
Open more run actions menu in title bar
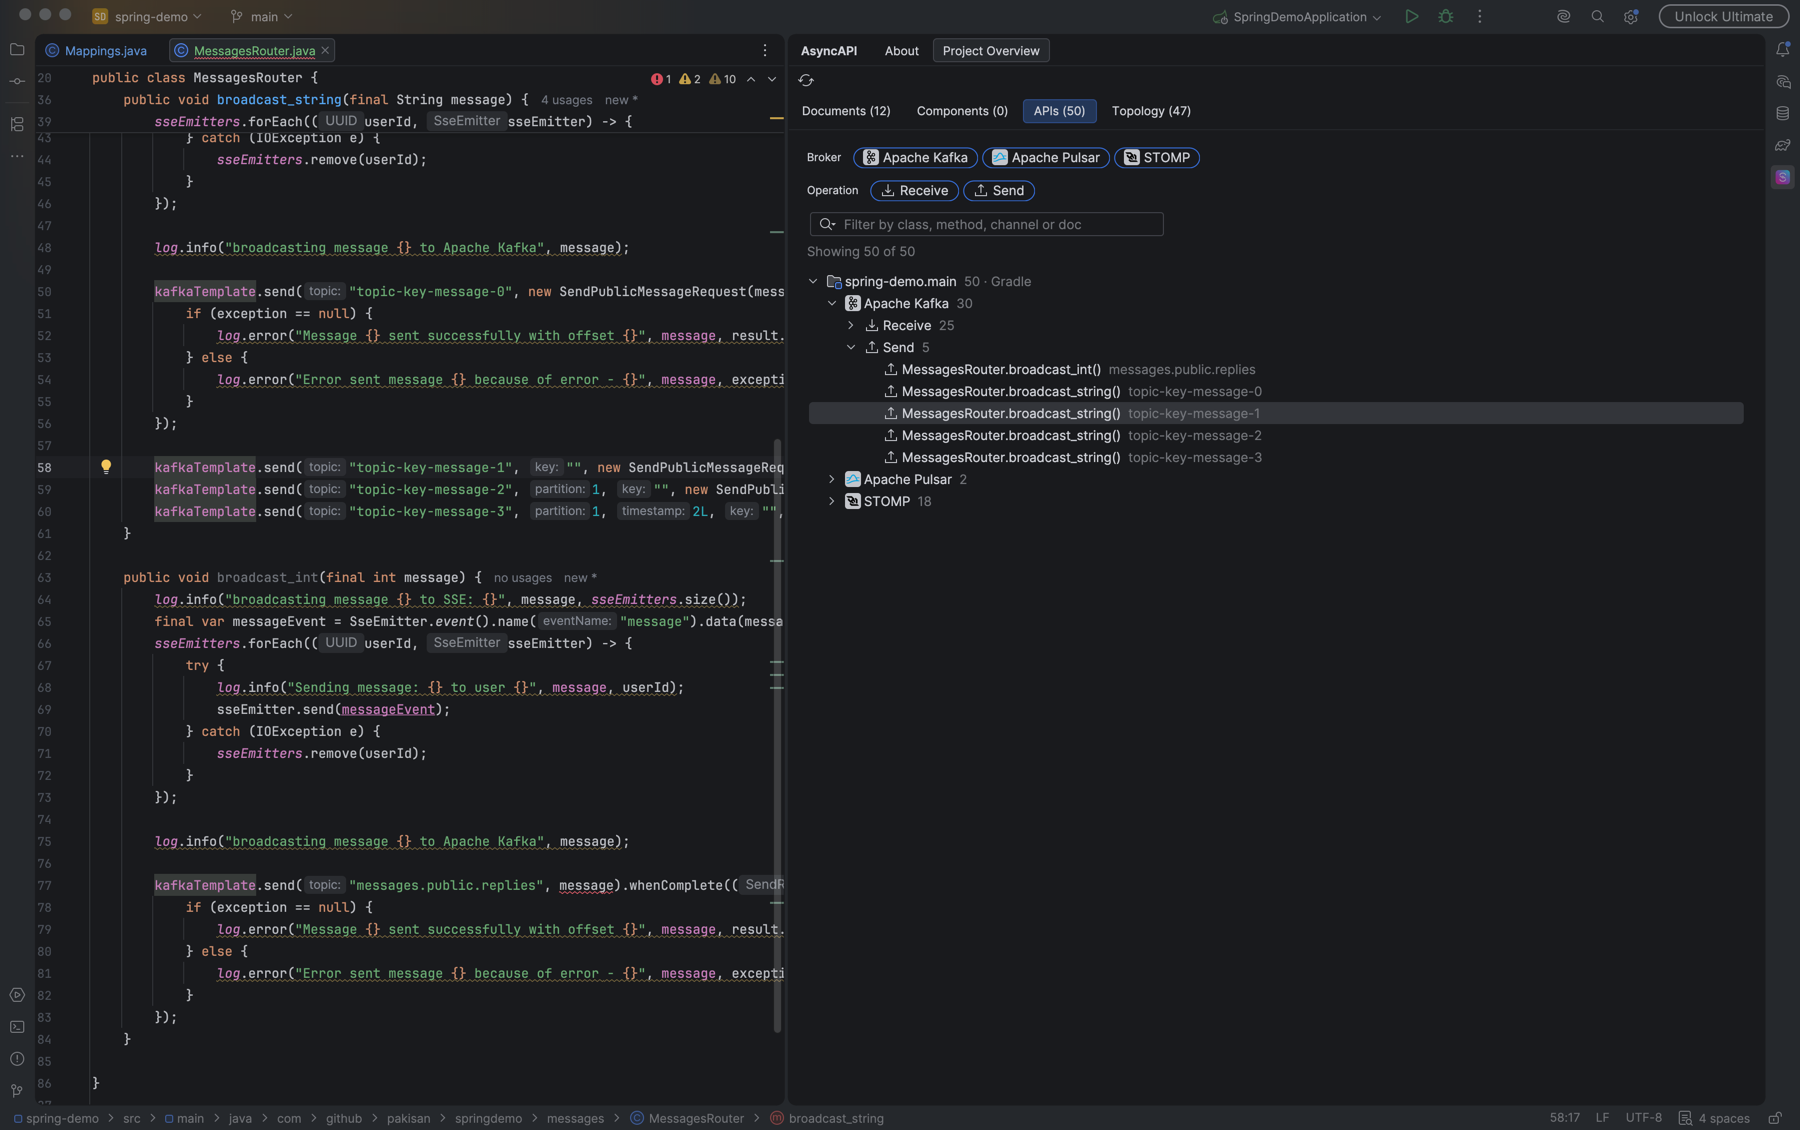tap(1479, 16)
